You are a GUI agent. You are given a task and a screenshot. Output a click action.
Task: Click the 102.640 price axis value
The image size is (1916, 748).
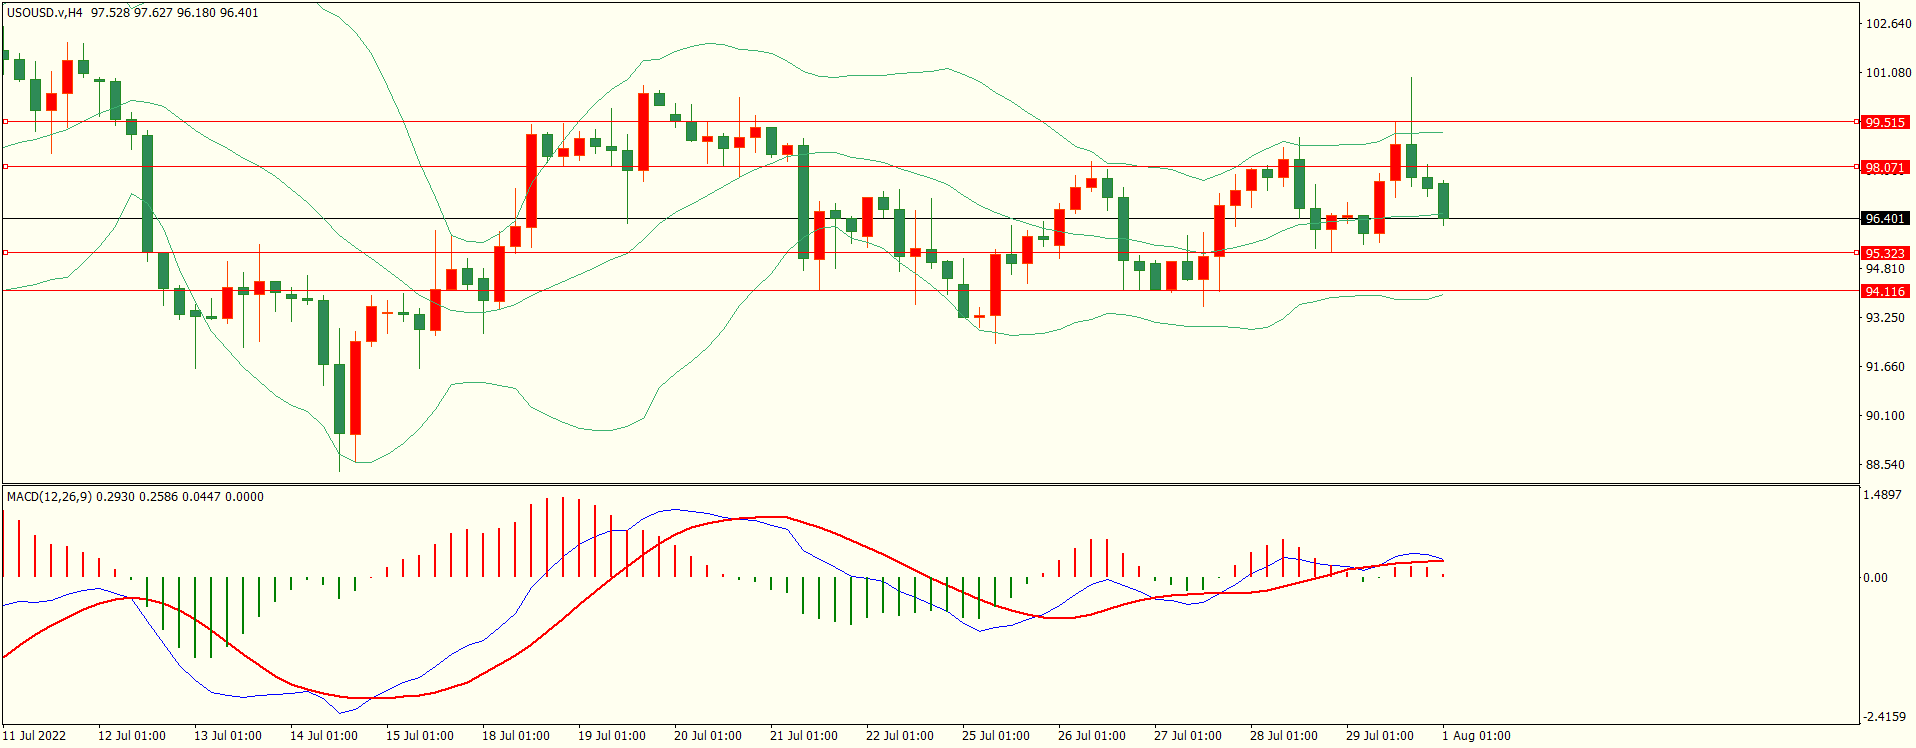pyautogui.click(x=1888, y=24)
